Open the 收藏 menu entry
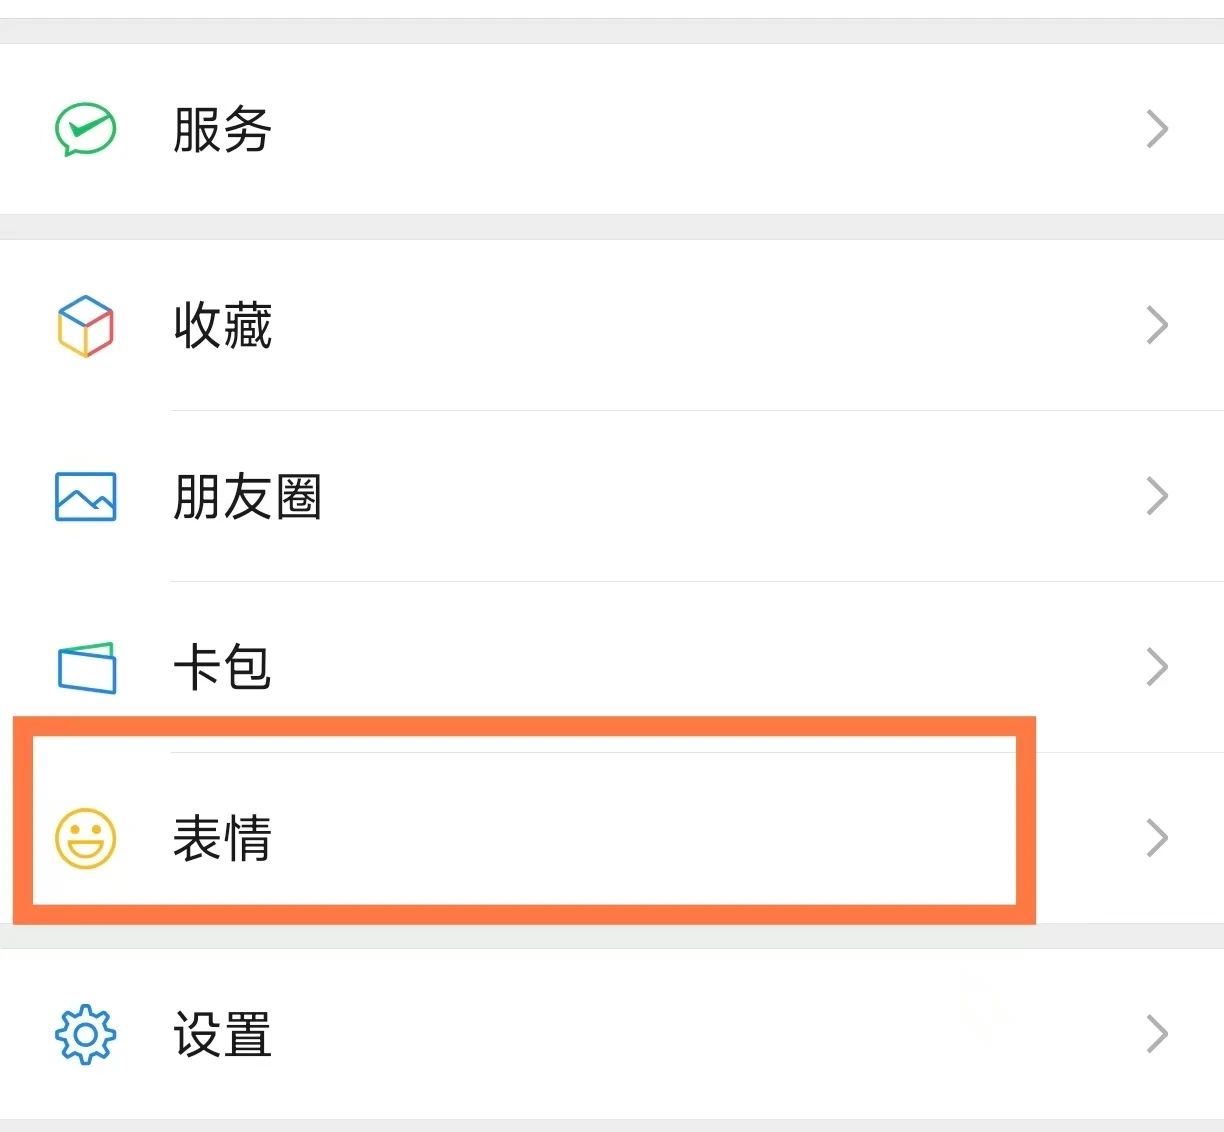Screen dimensions: 1224x1132 click(x=222, y=325)
